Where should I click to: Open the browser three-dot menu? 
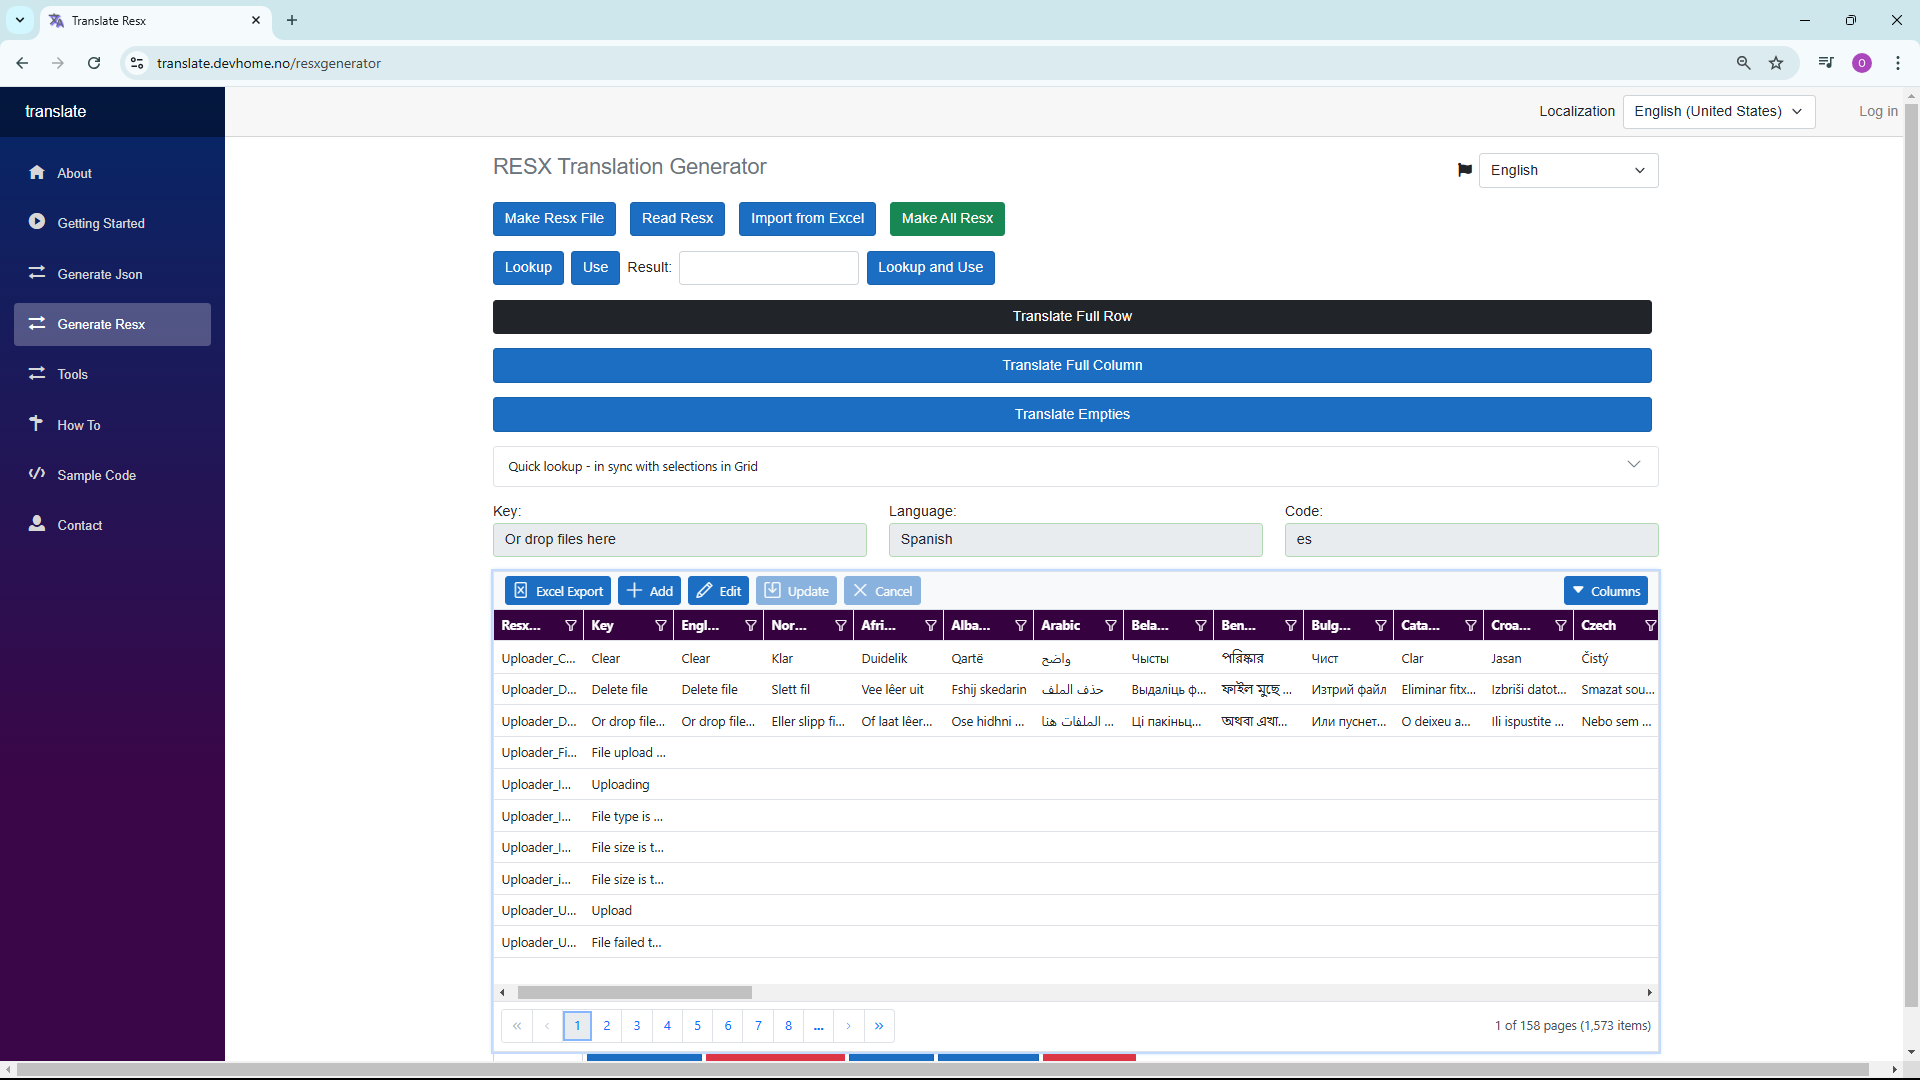click(x=1897, y=63)
